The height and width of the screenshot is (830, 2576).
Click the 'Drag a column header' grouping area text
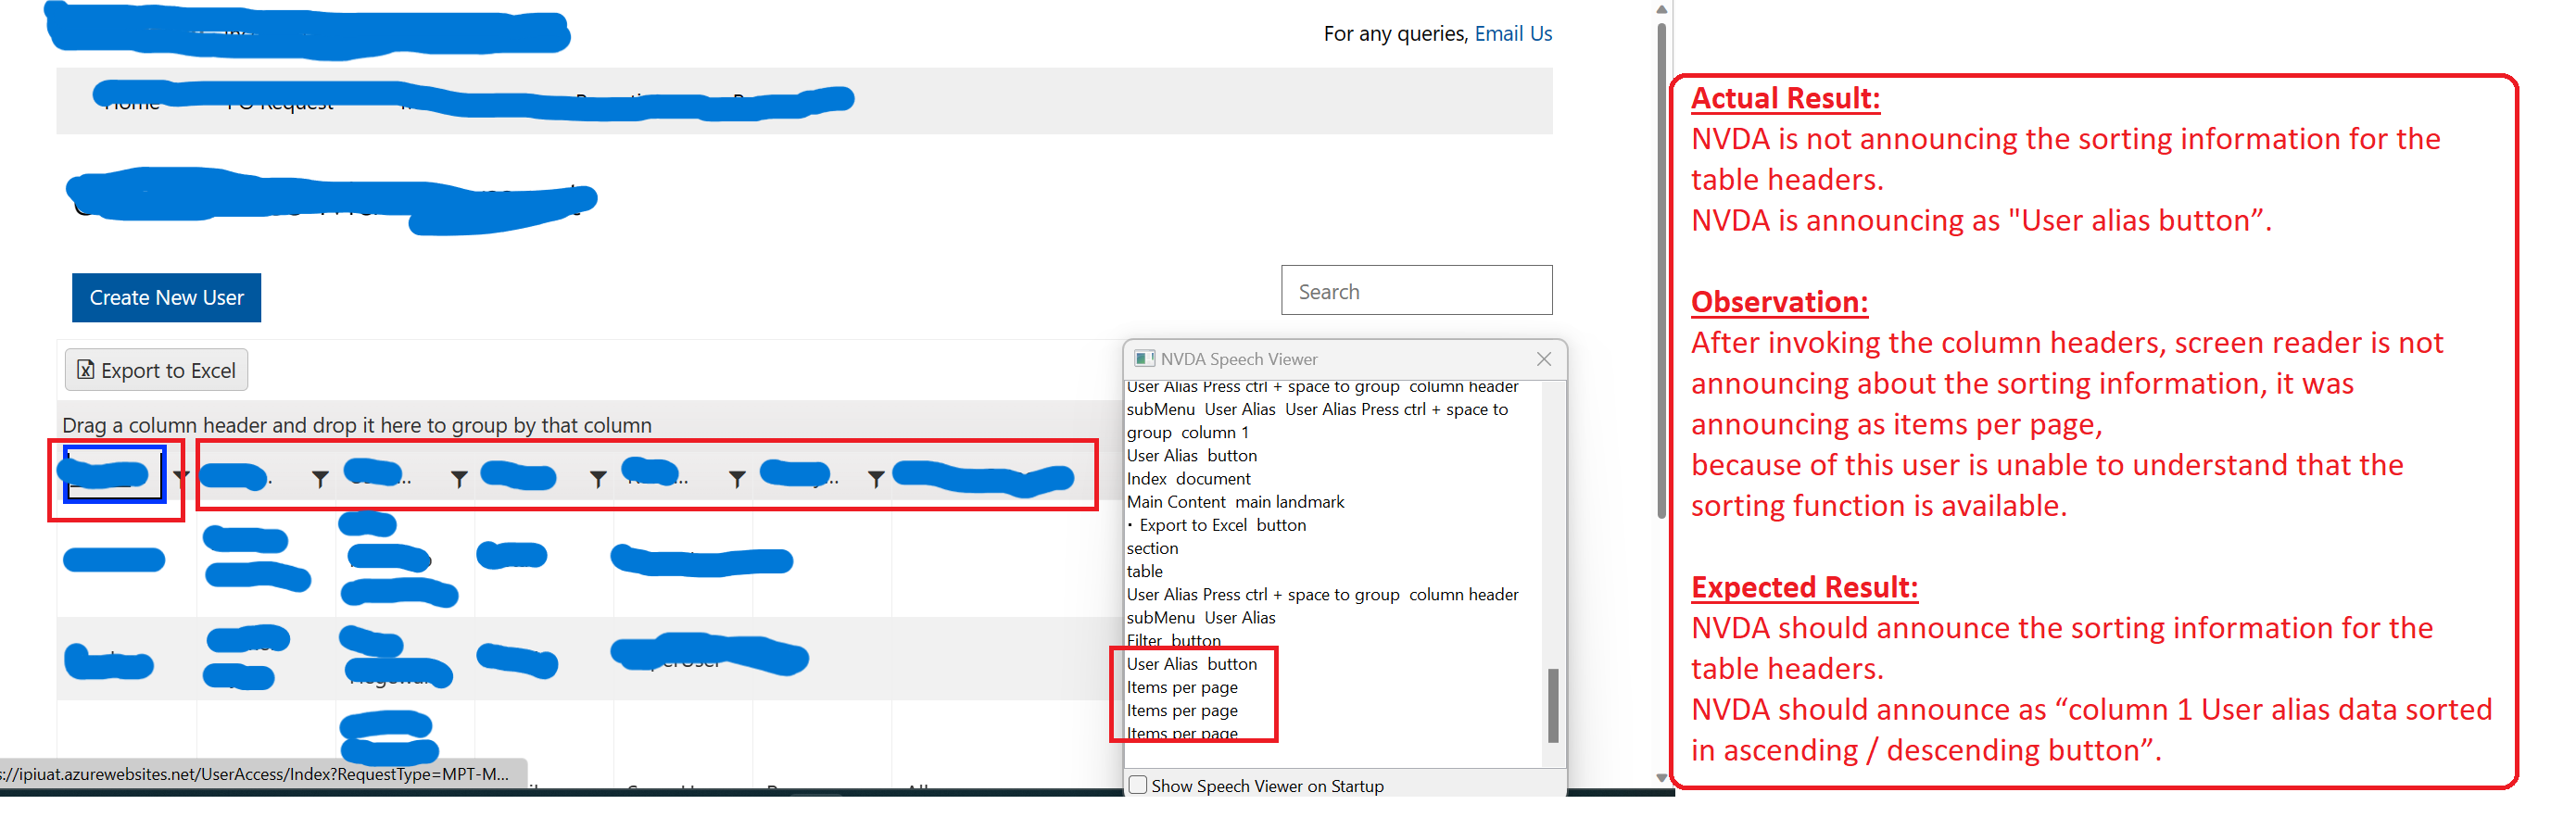point(357,425)
